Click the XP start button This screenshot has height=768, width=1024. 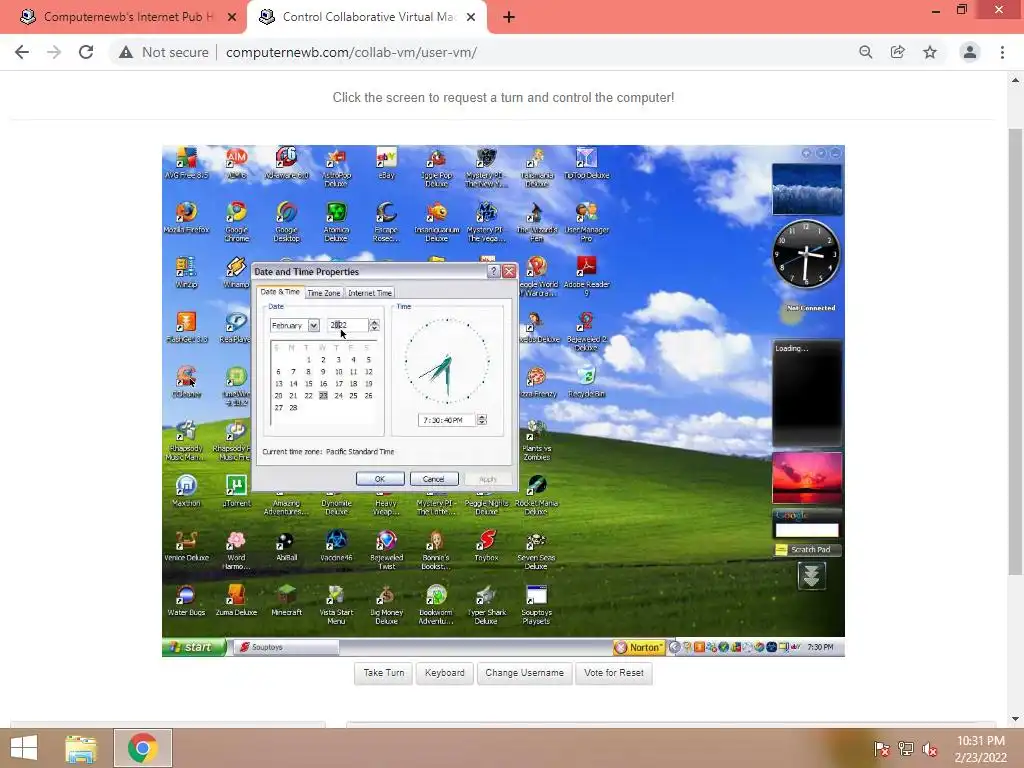(194, 647)
